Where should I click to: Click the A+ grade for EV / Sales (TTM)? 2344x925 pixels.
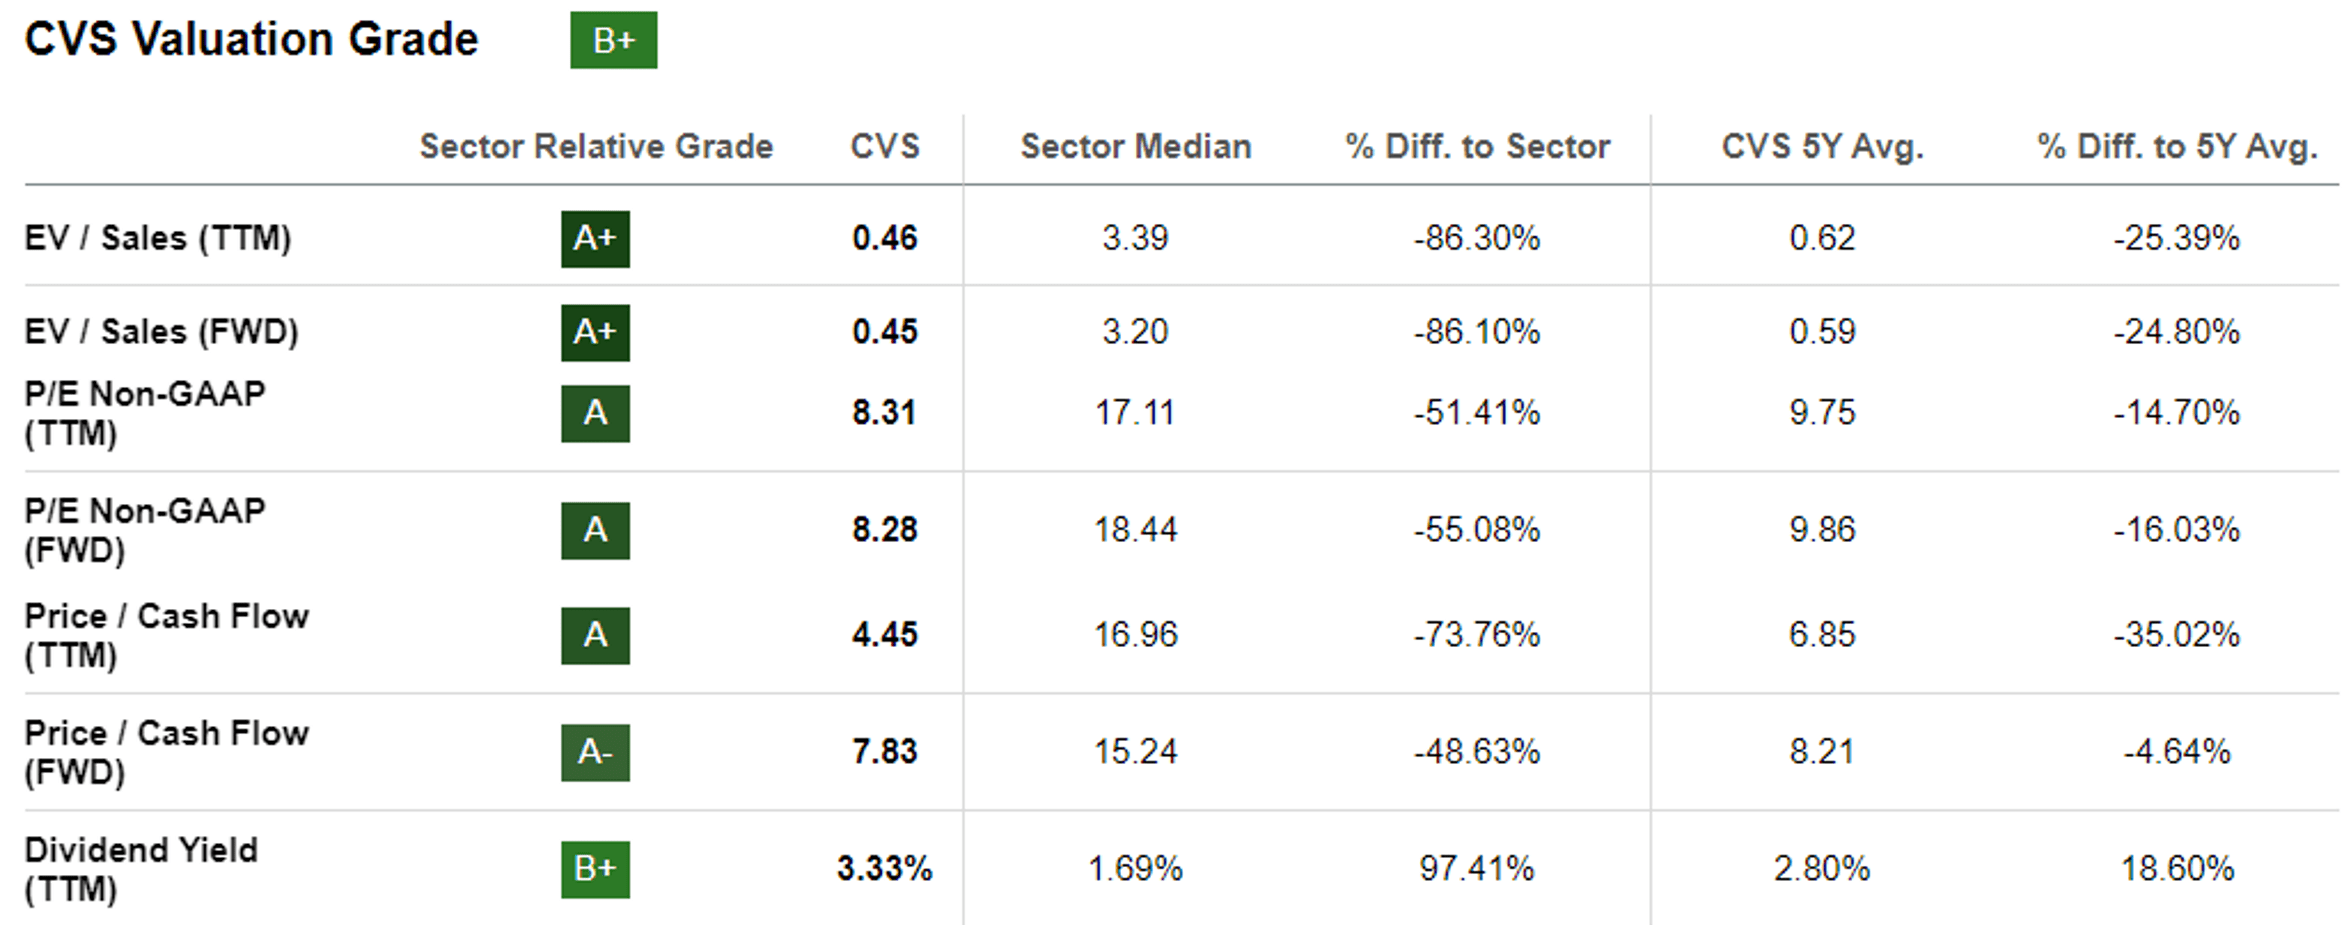pyautogui.click(x=595, y=239)
